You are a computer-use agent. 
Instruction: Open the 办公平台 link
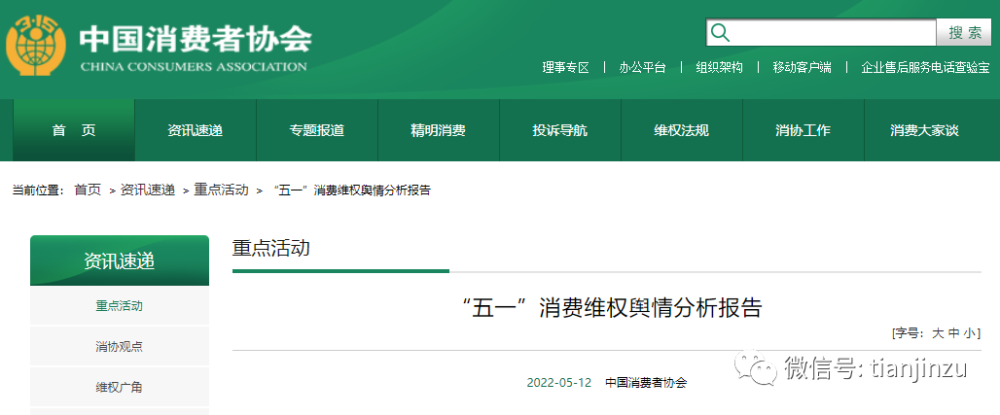pyautogui.click(x=642, y=68)
